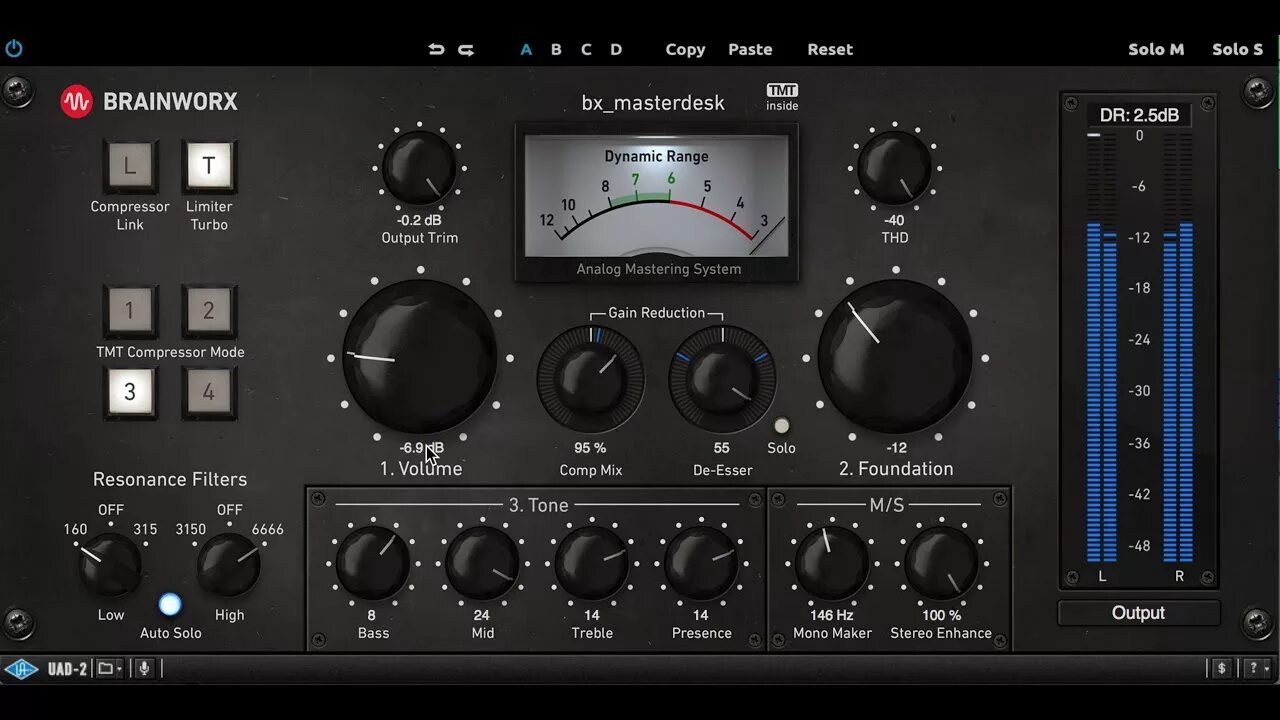Select settings slot C
This screenshot has height=720, width=1280.
[x=586, y=49]
